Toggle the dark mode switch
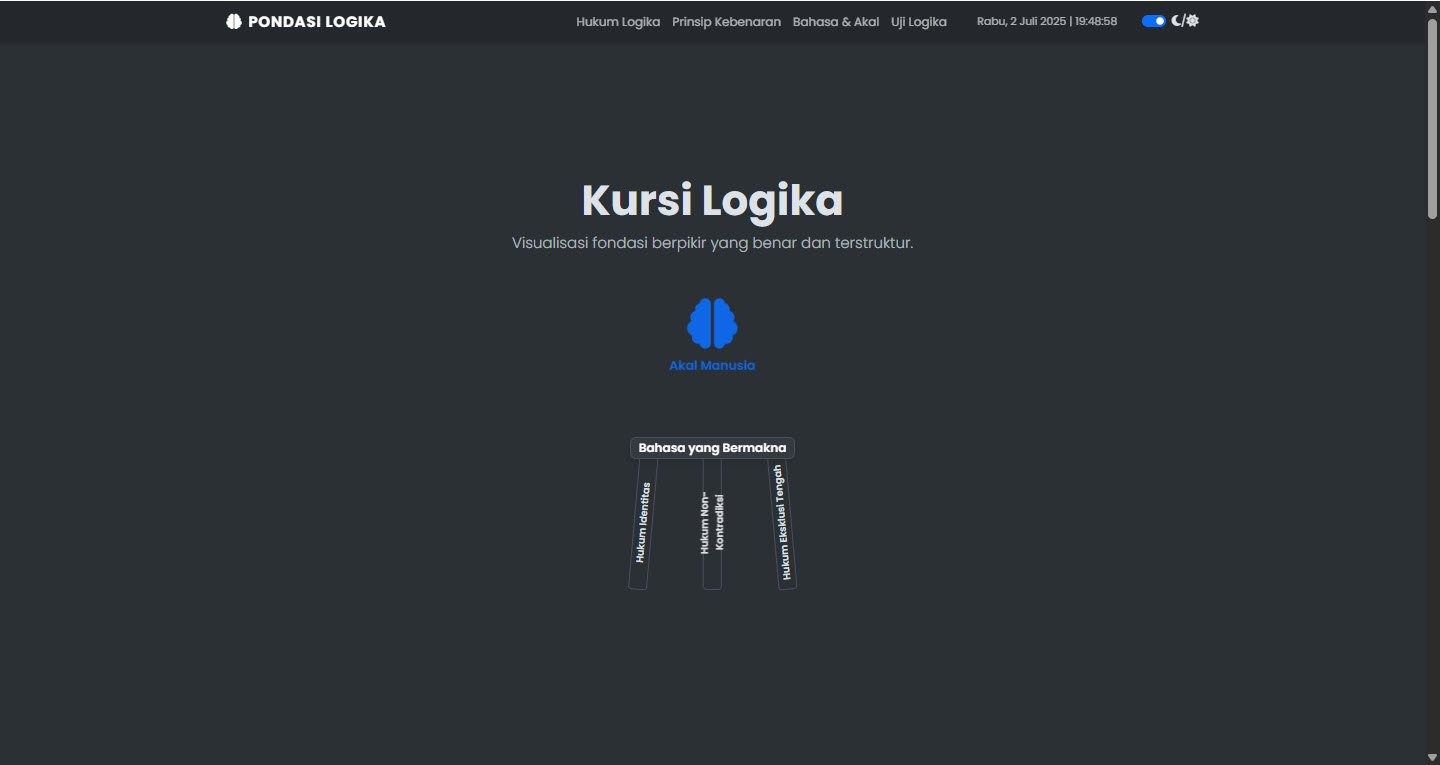The width and height of the screenshot is (1440, 765). 1154,21
